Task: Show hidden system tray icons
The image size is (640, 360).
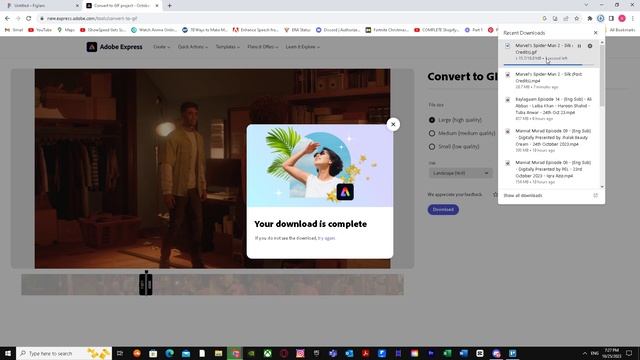Action: (x=584, y=353)
